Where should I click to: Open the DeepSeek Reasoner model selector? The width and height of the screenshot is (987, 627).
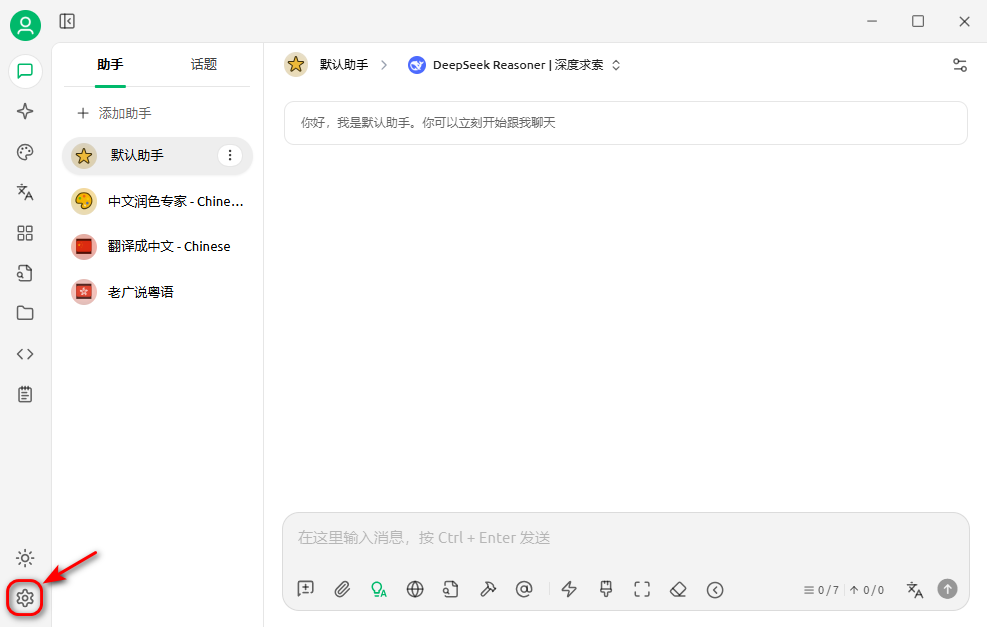514,65
